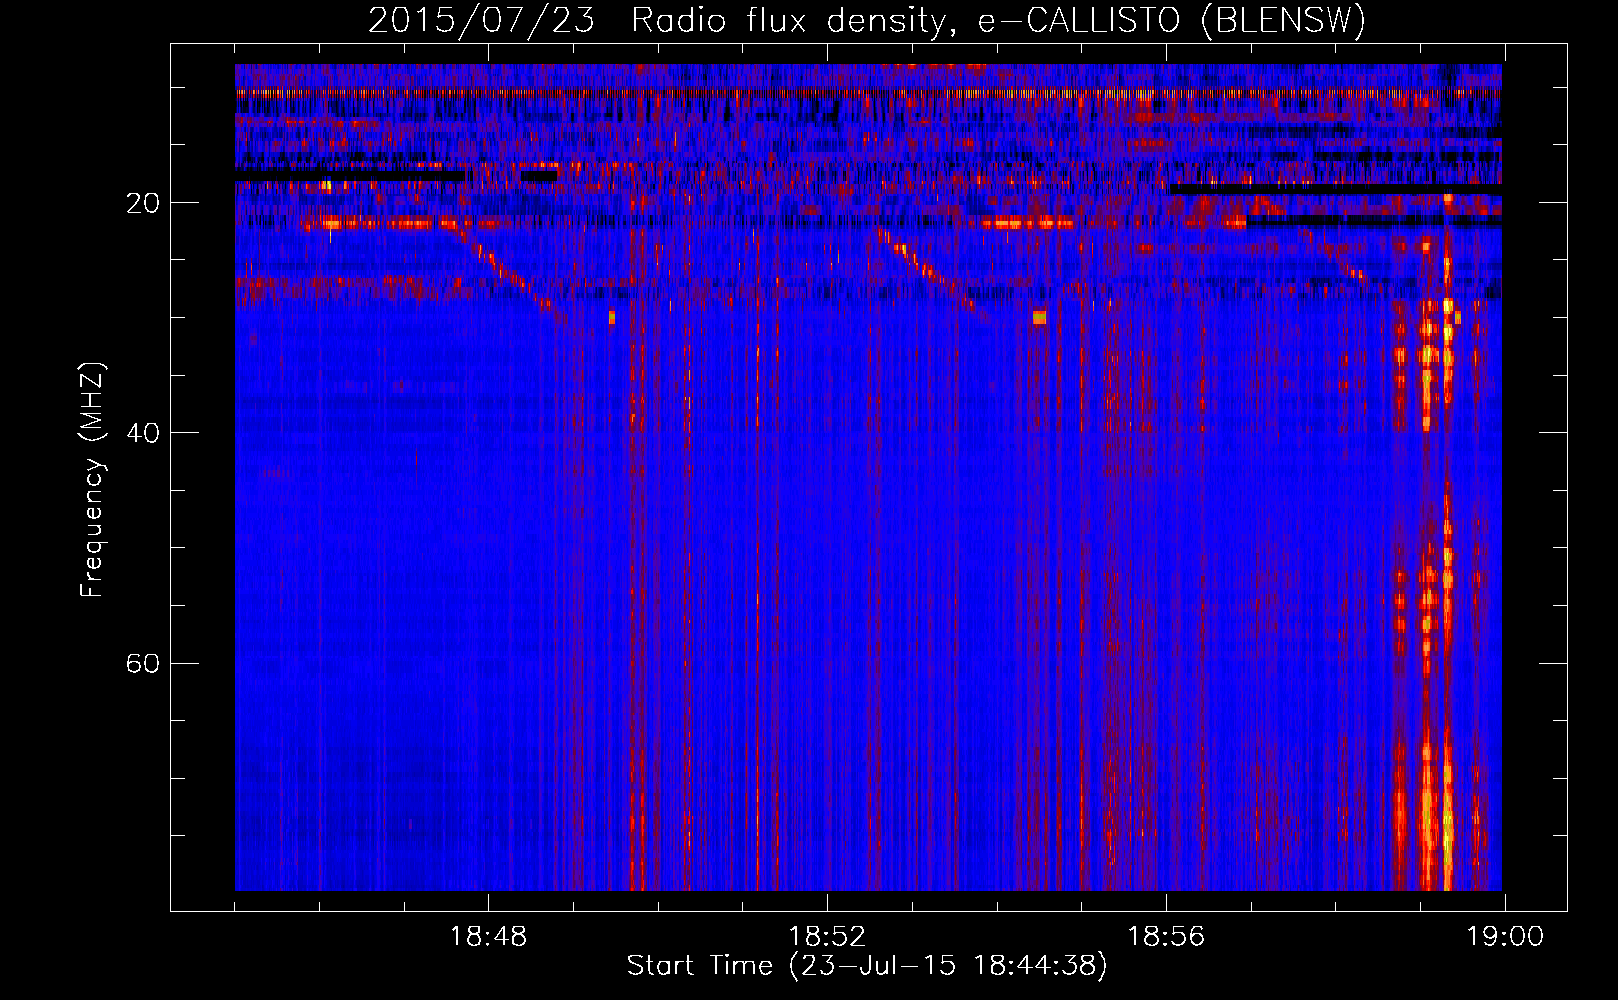Click the 60 MHz frequency tick label

tap(142, 664)
